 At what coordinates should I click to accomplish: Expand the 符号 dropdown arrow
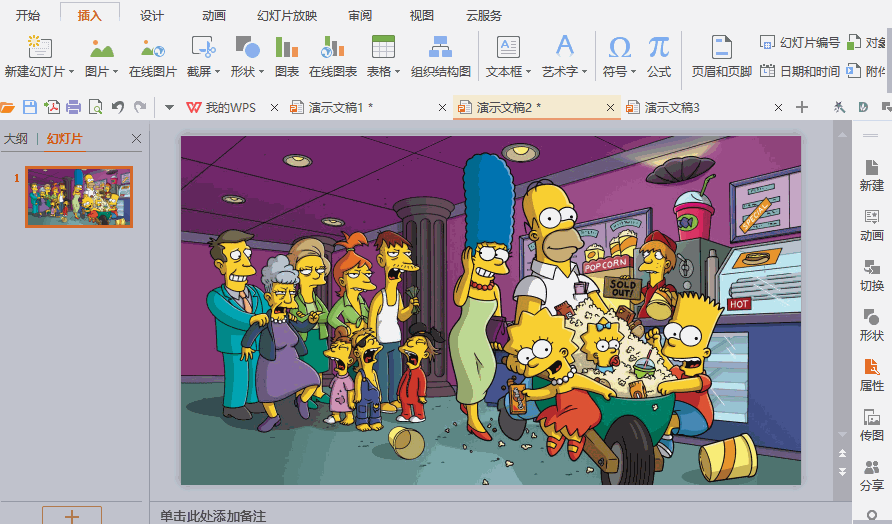pos(633,72)
